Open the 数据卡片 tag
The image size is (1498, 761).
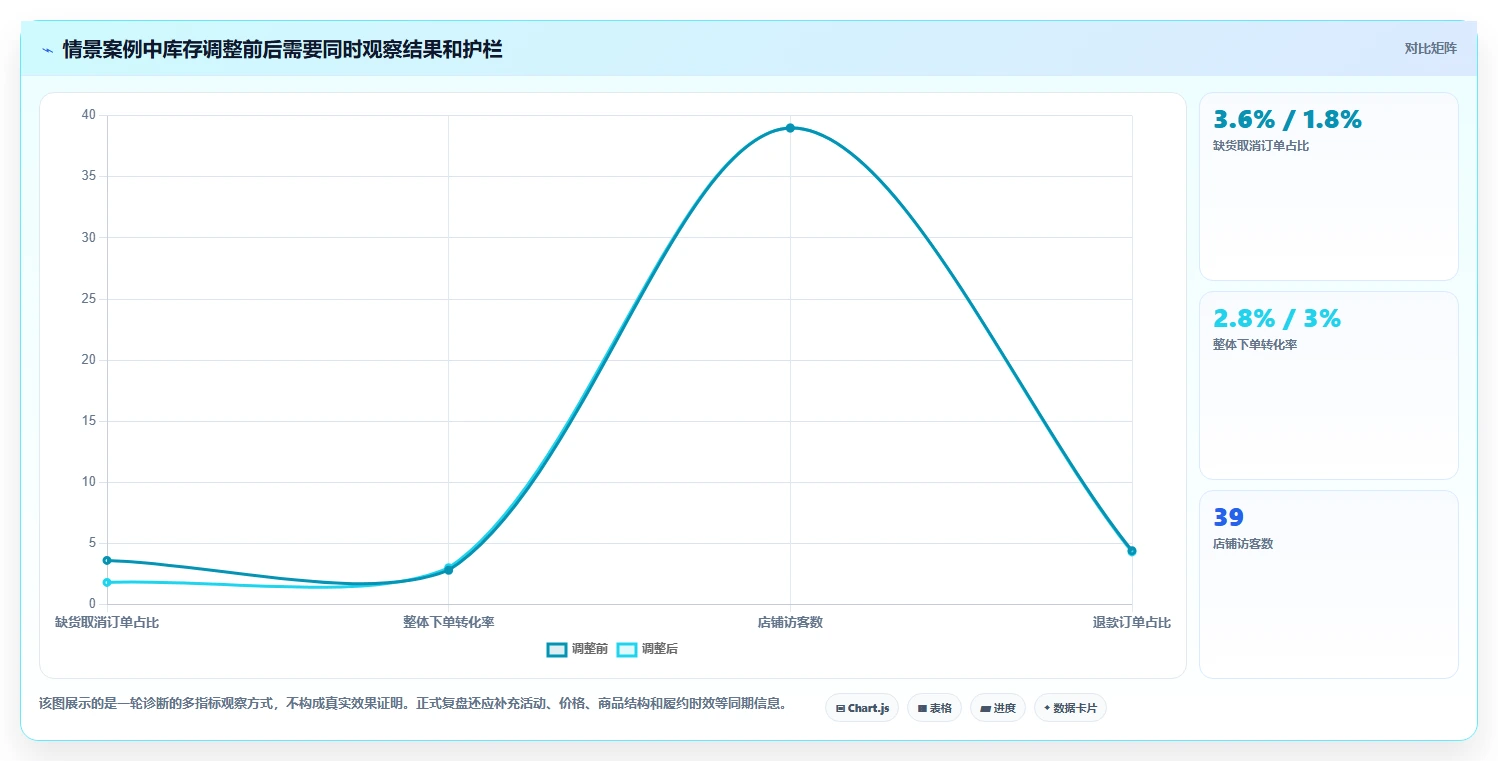click(1070, 708)
